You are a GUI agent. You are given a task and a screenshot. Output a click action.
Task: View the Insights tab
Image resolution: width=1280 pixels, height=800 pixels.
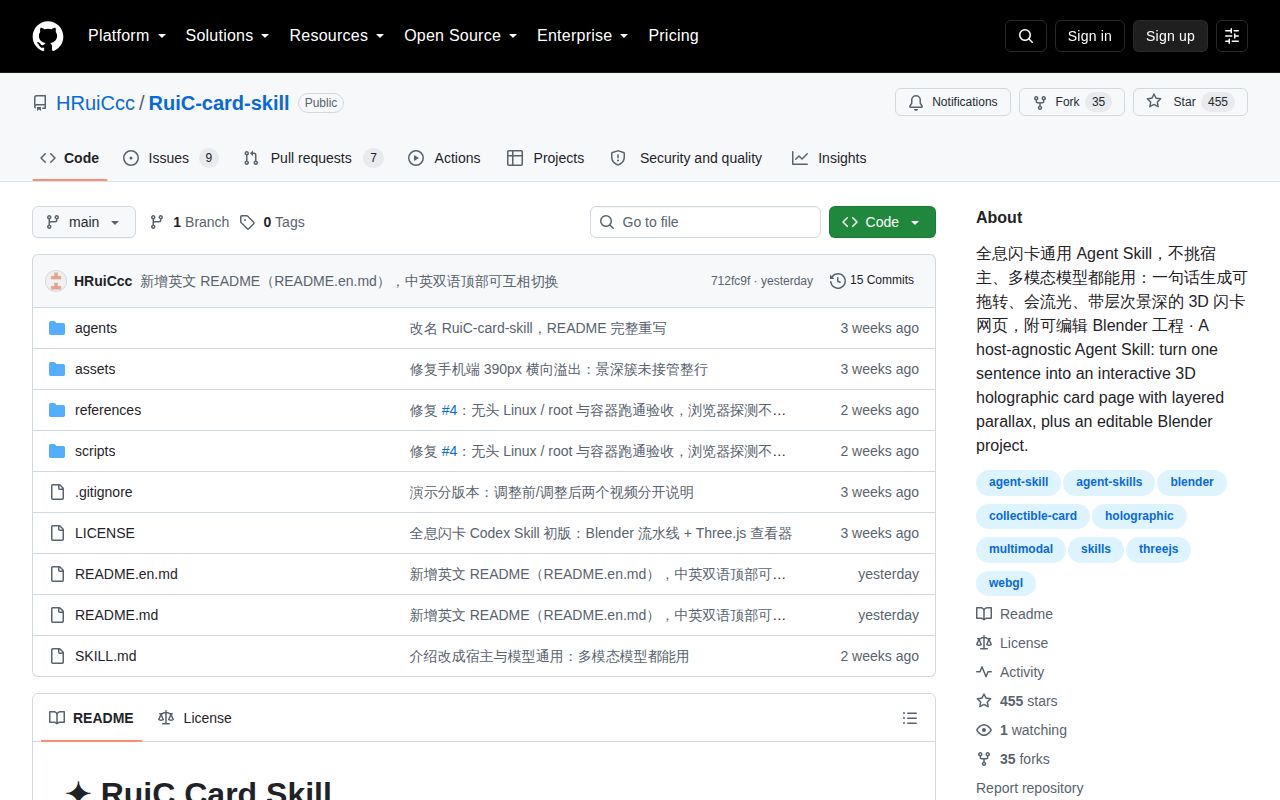point(829,158)
